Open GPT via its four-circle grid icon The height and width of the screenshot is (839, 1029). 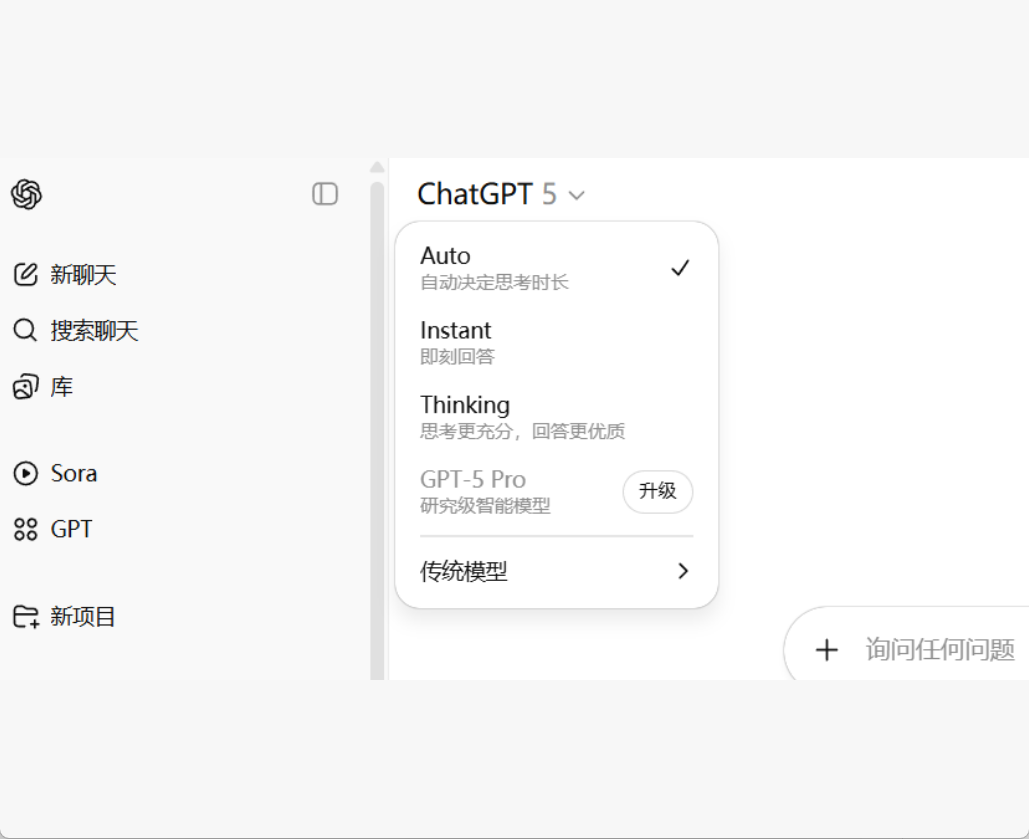25,529
